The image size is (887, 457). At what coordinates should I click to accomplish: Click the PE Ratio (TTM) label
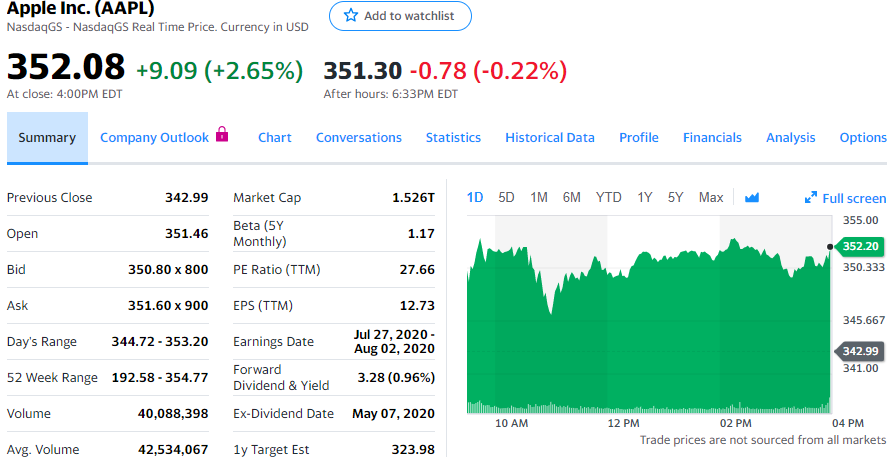(277, 270)
